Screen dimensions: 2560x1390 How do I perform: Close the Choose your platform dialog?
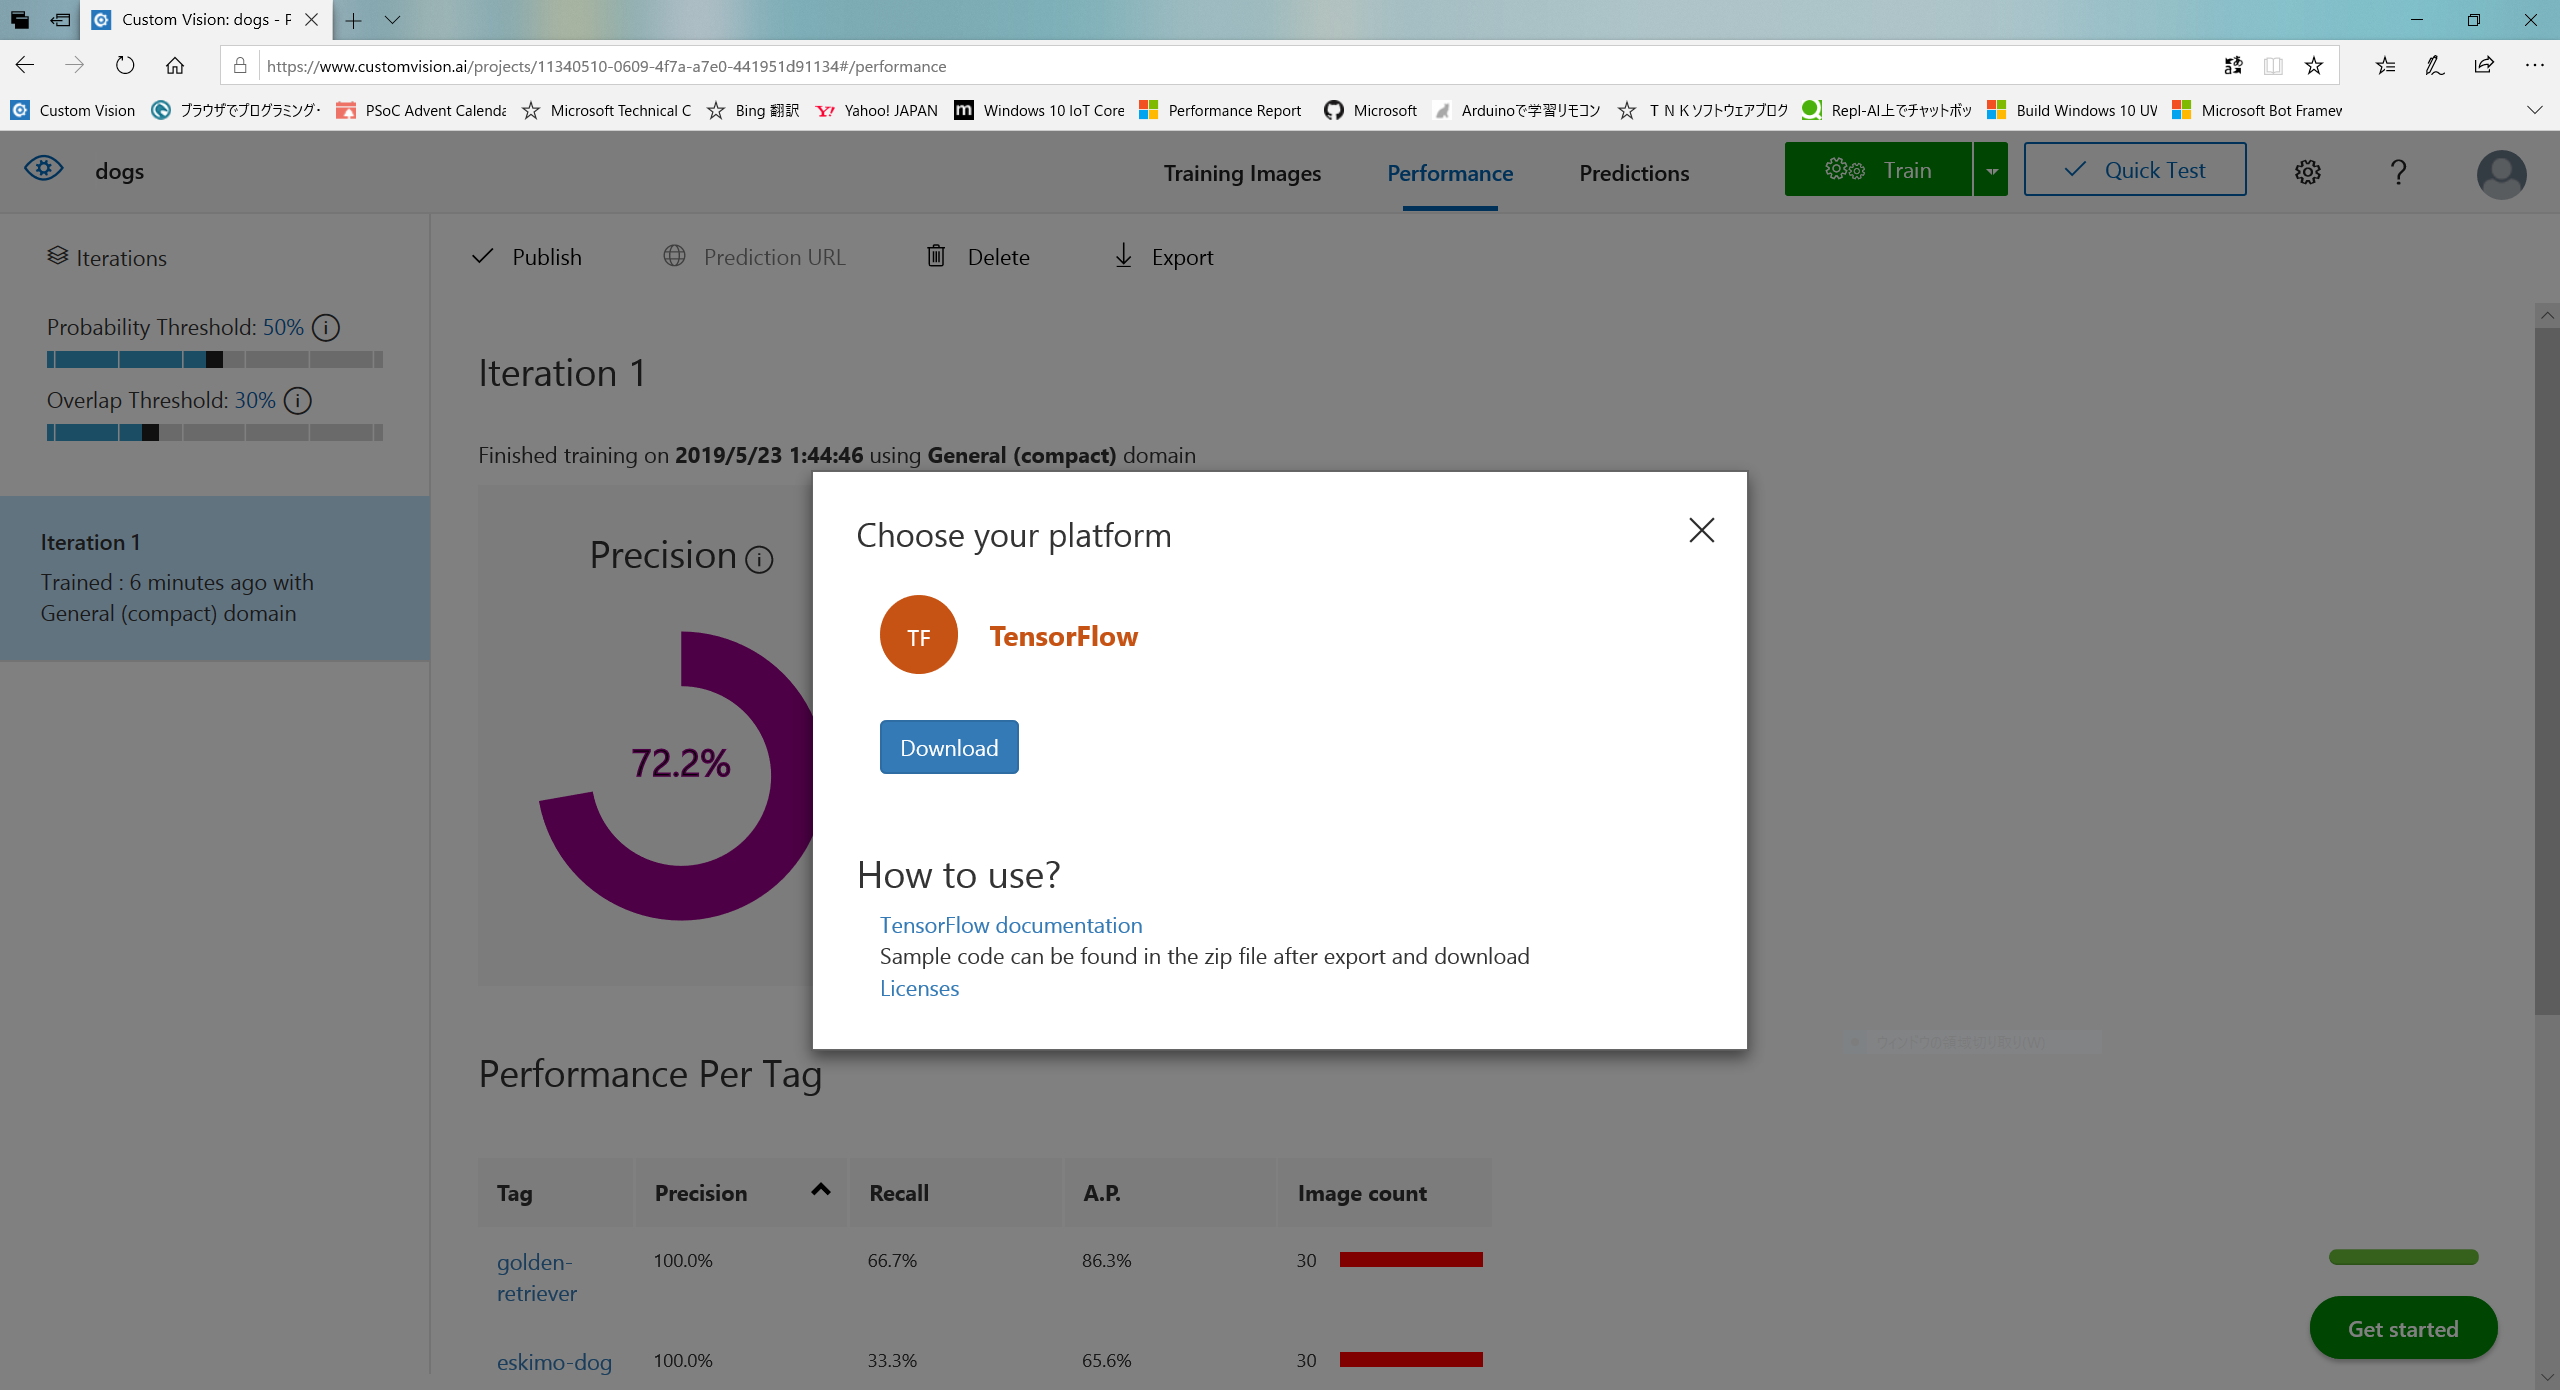[1701, 530]
